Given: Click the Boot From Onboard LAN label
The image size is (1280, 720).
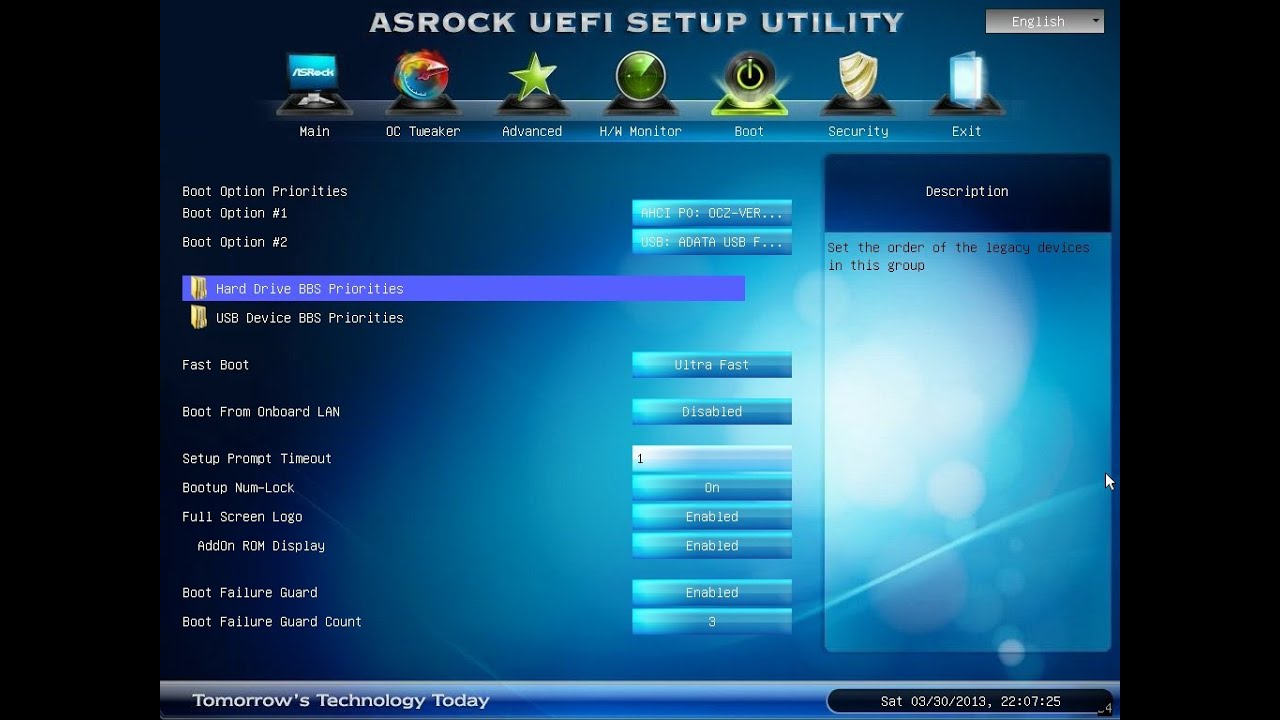Looking at the screenshot, I should (x=261, y=412).
